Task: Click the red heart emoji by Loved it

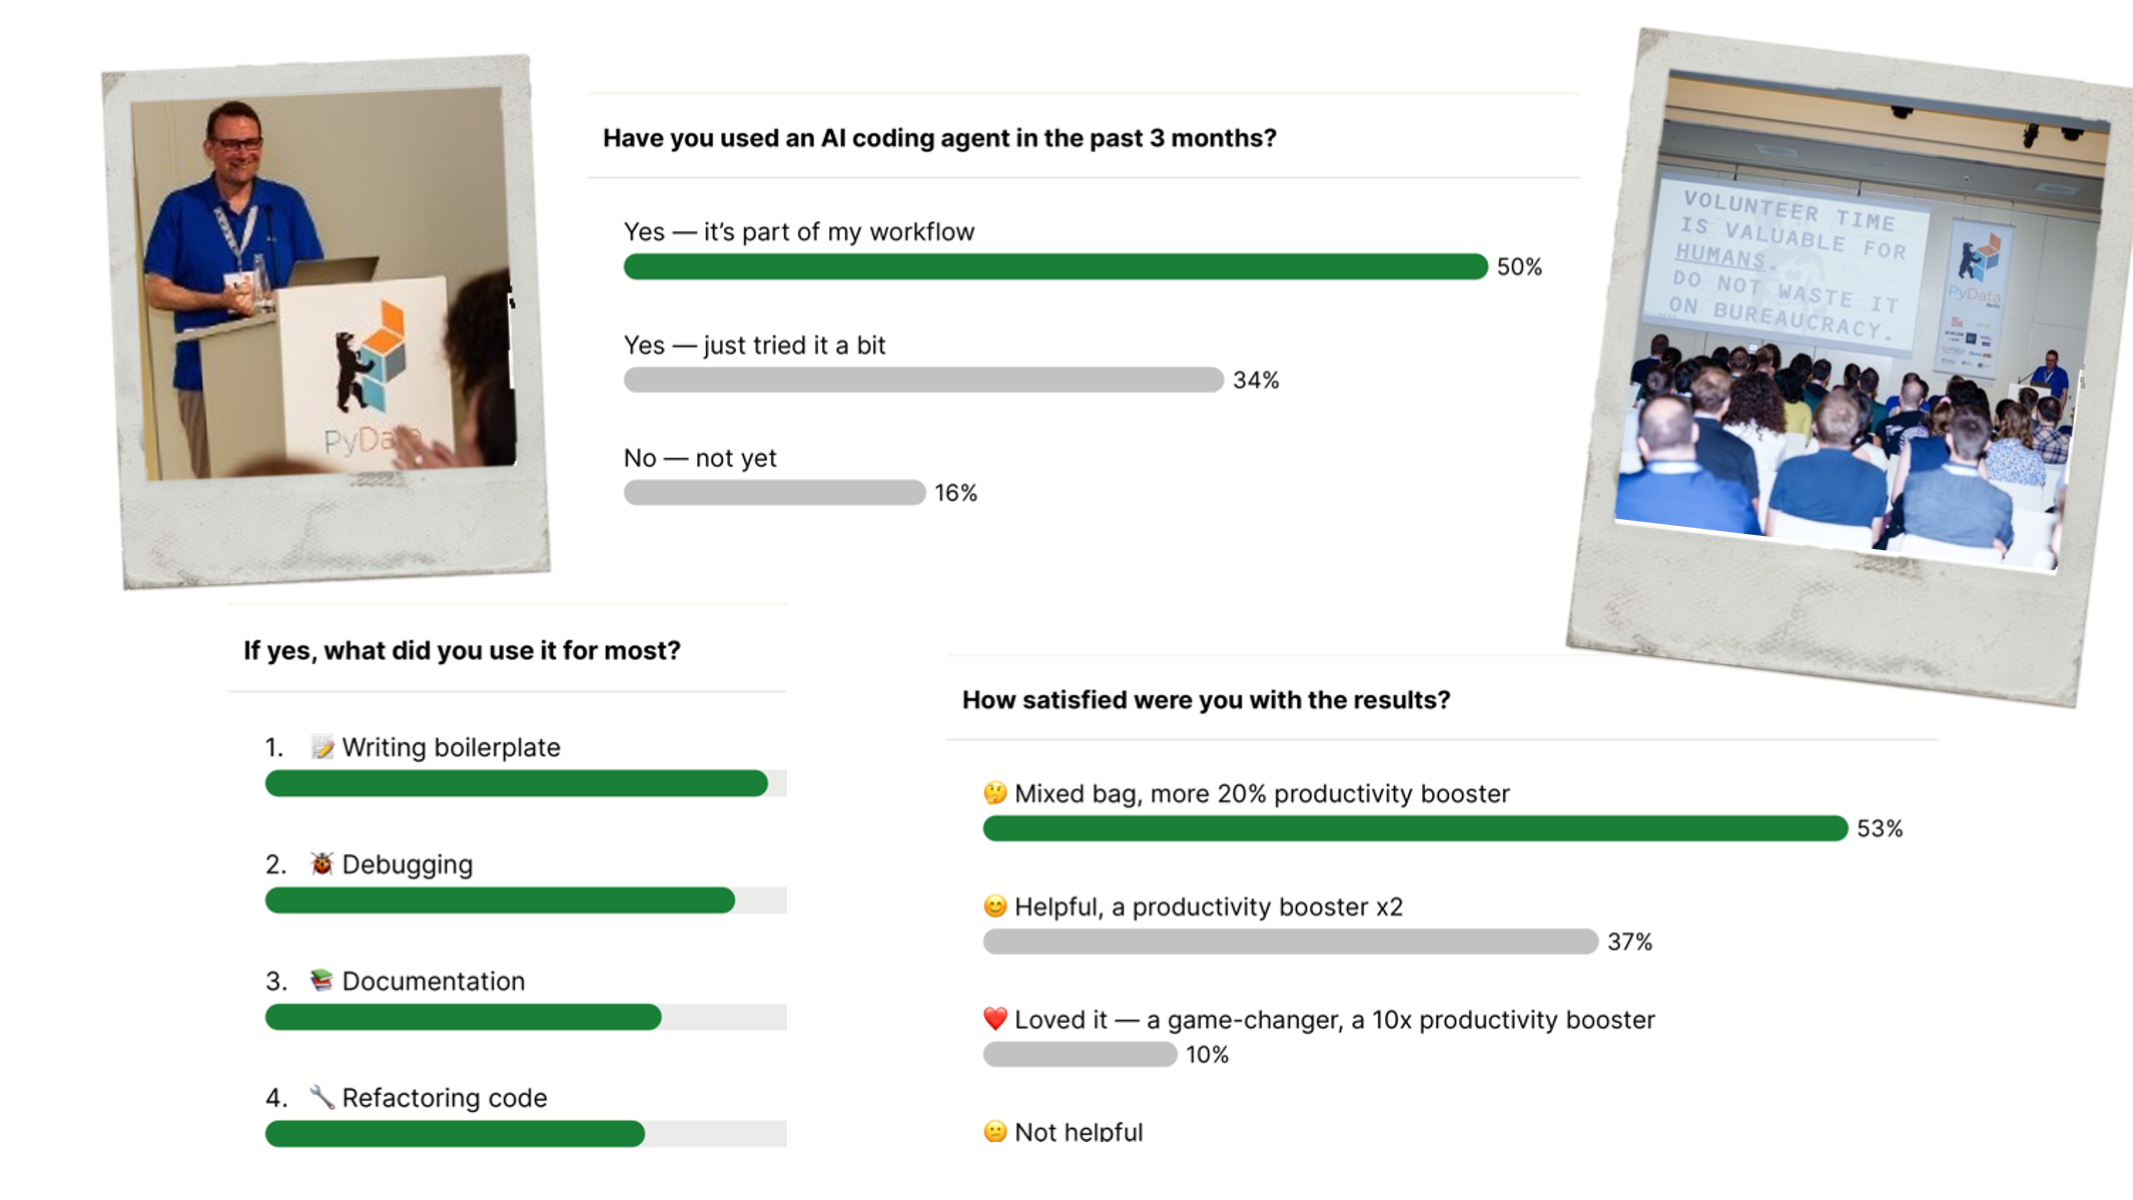Action: 995,1019
